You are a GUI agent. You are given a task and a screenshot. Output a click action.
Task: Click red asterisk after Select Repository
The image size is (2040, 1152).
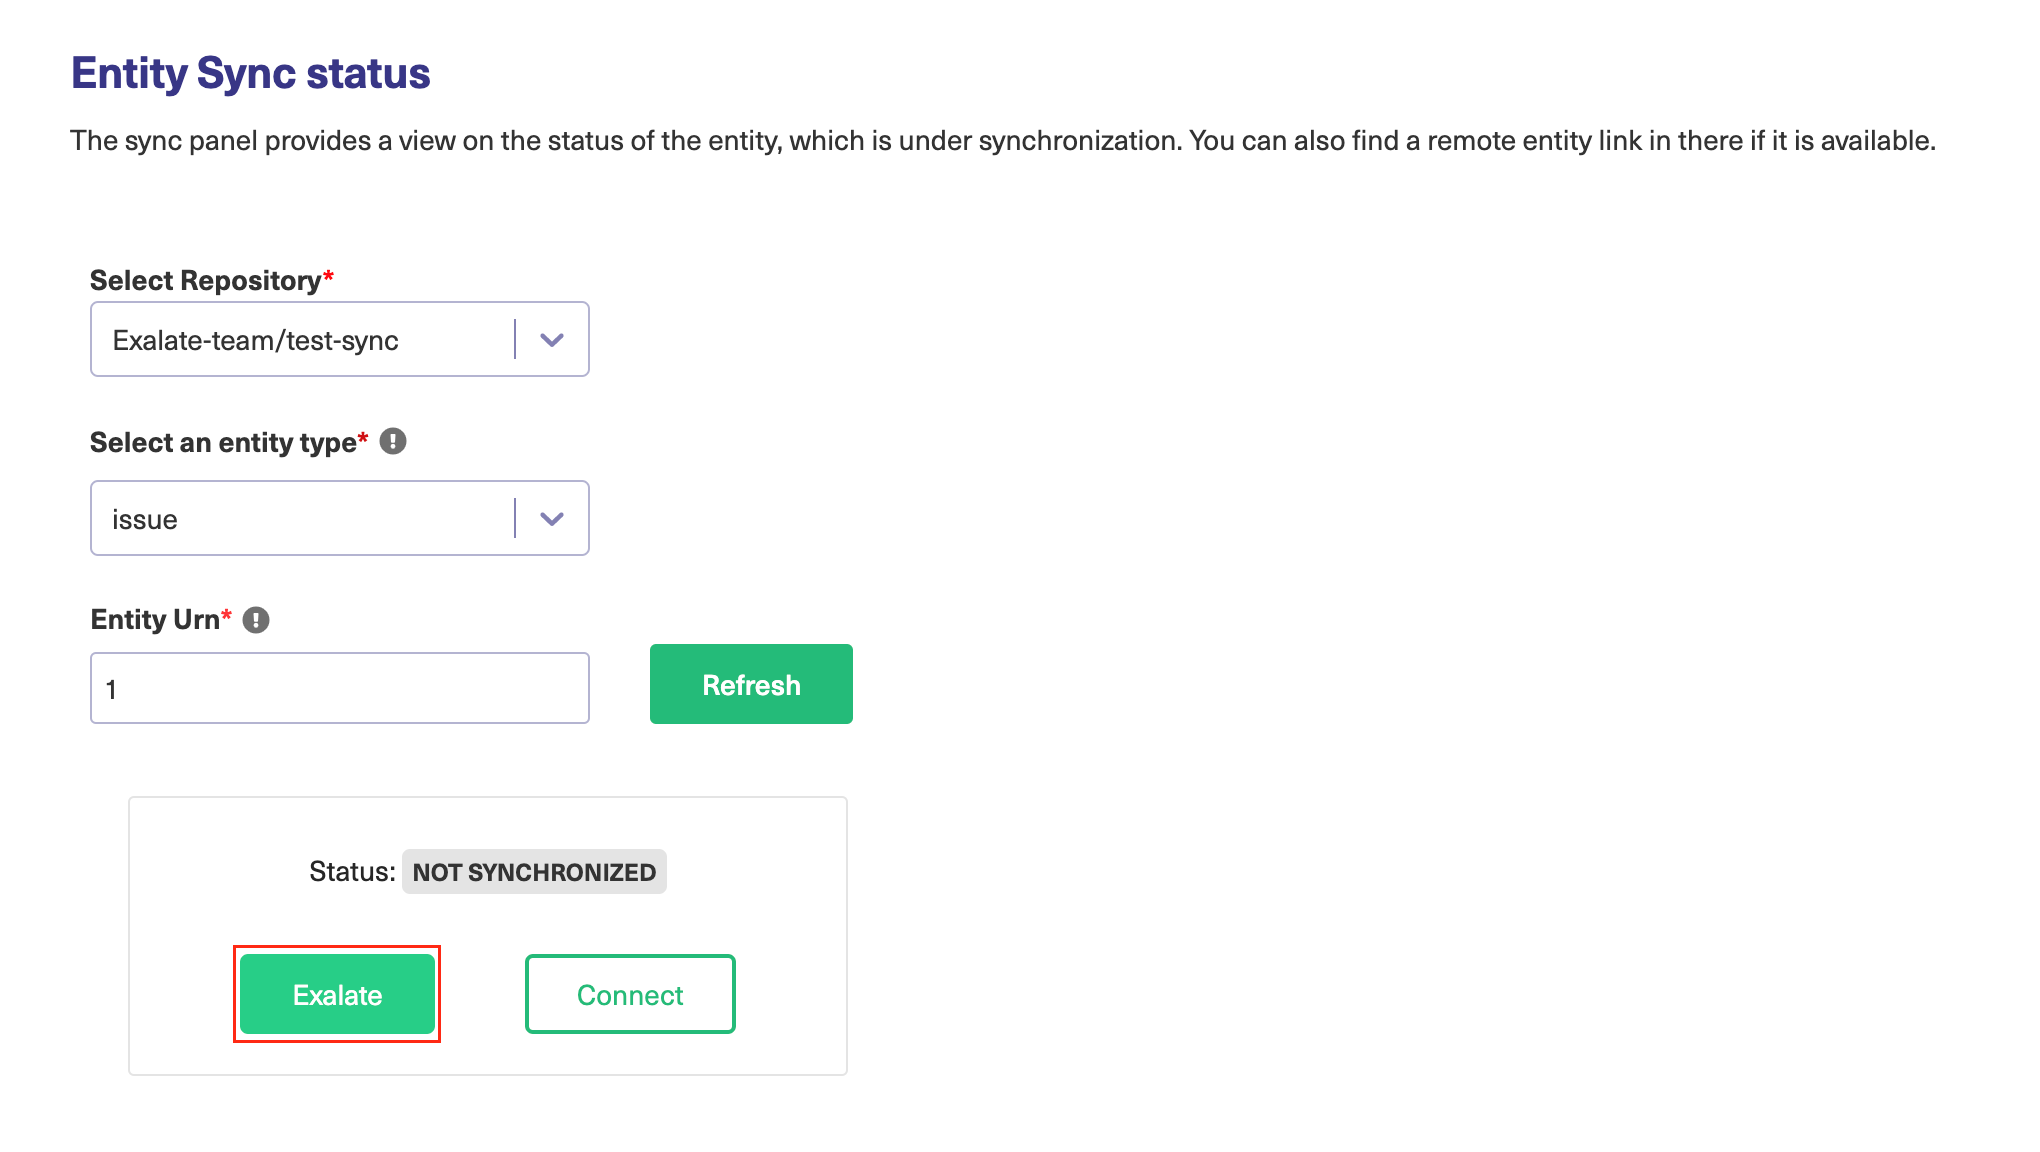[x=328, y=276]
